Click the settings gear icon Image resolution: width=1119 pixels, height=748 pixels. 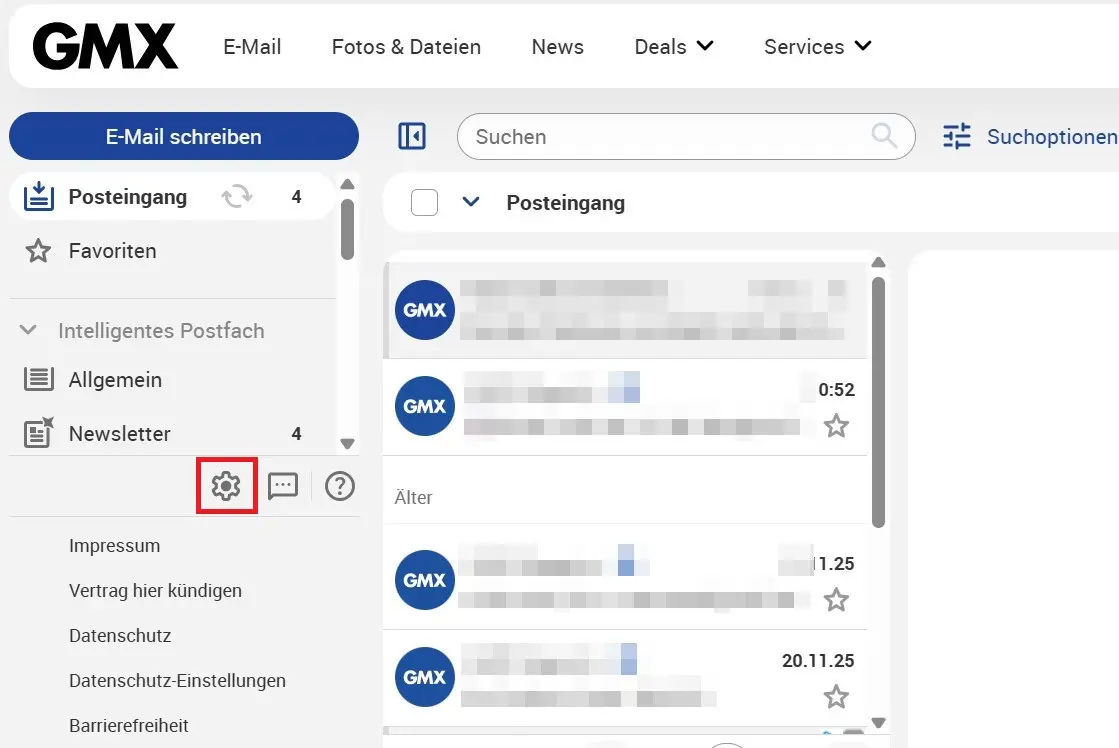tap(225, 485)
